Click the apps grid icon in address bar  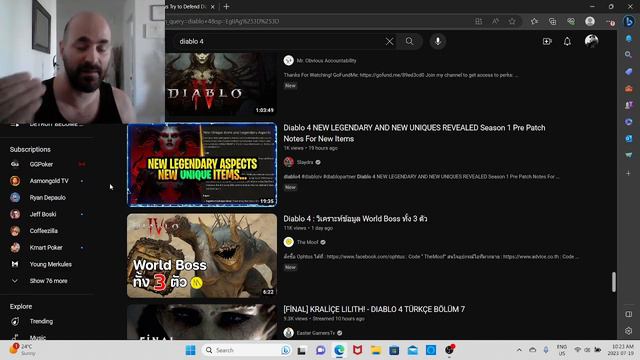(478, 21)
